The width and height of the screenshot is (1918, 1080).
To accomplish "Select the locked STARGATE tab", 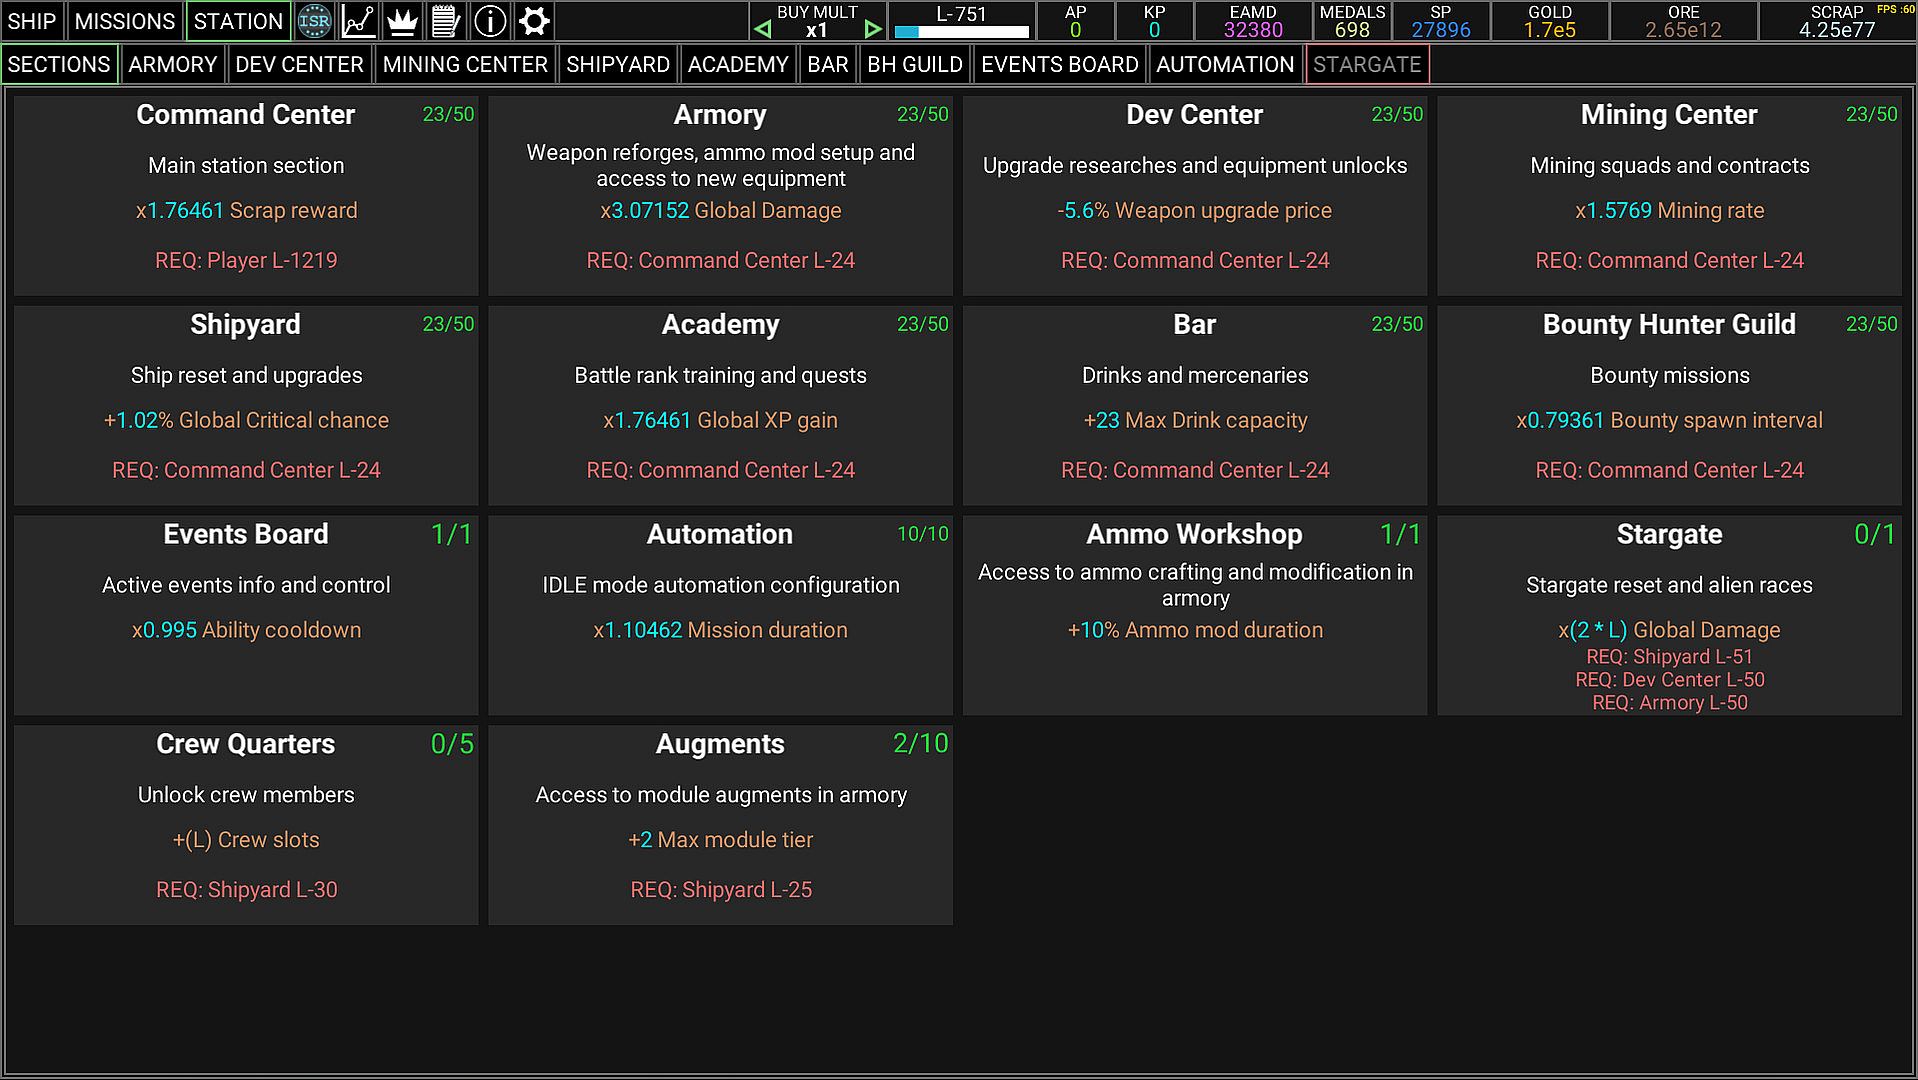I will [1366, 65].
